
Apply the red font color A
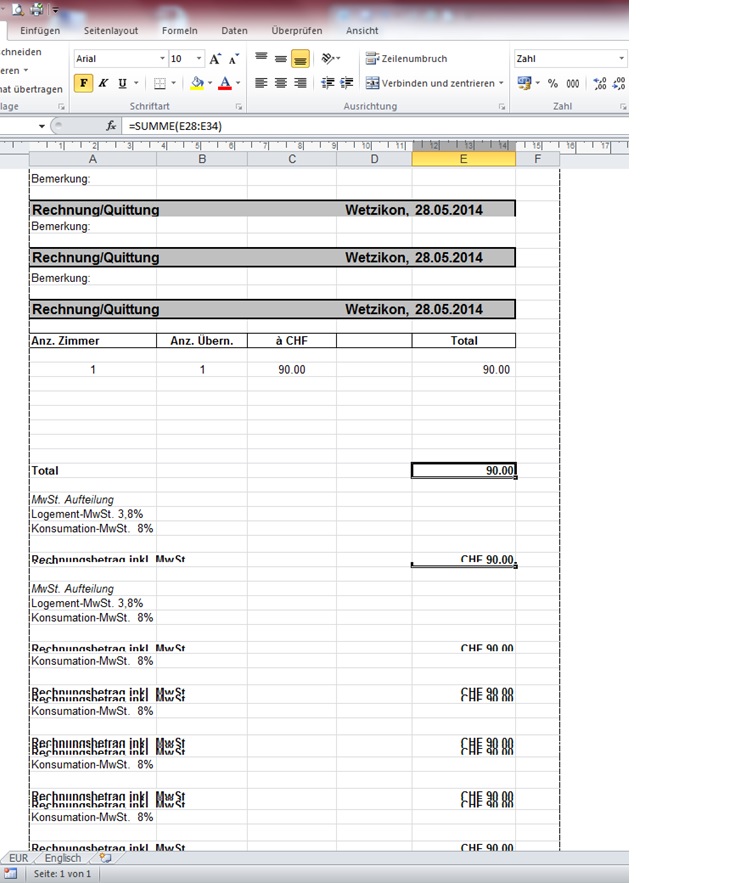225,83
